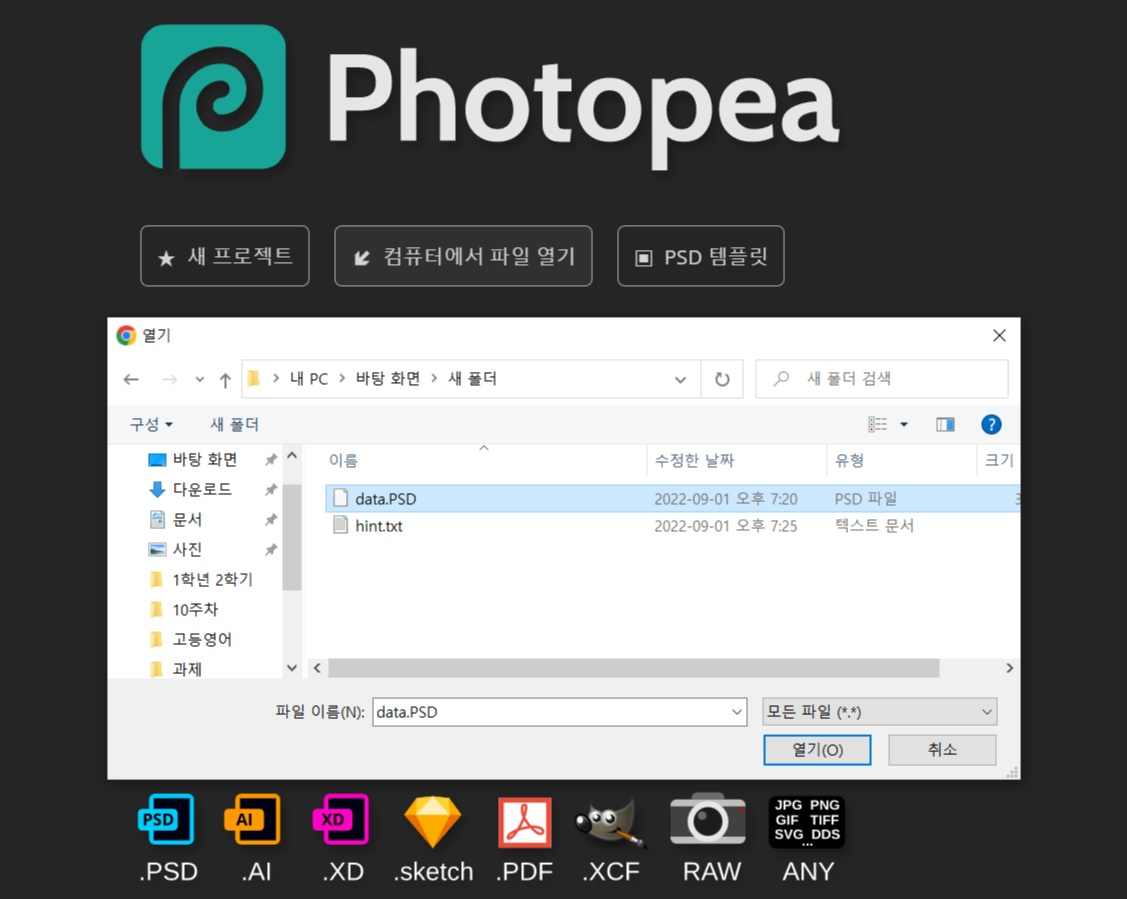Screen dimensions: 1127x899
Task: Click the pin beside 바탕 화면
Action: coord(271,459)
